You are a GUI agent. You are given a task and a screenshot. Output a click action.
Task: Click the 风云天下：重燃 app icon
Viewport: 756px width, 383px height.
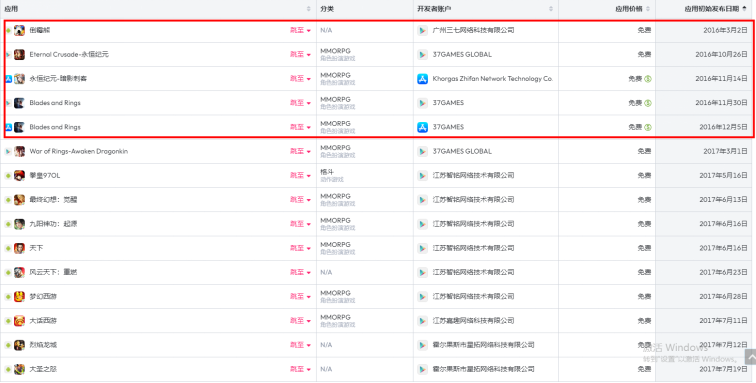[x=19, y=272]
